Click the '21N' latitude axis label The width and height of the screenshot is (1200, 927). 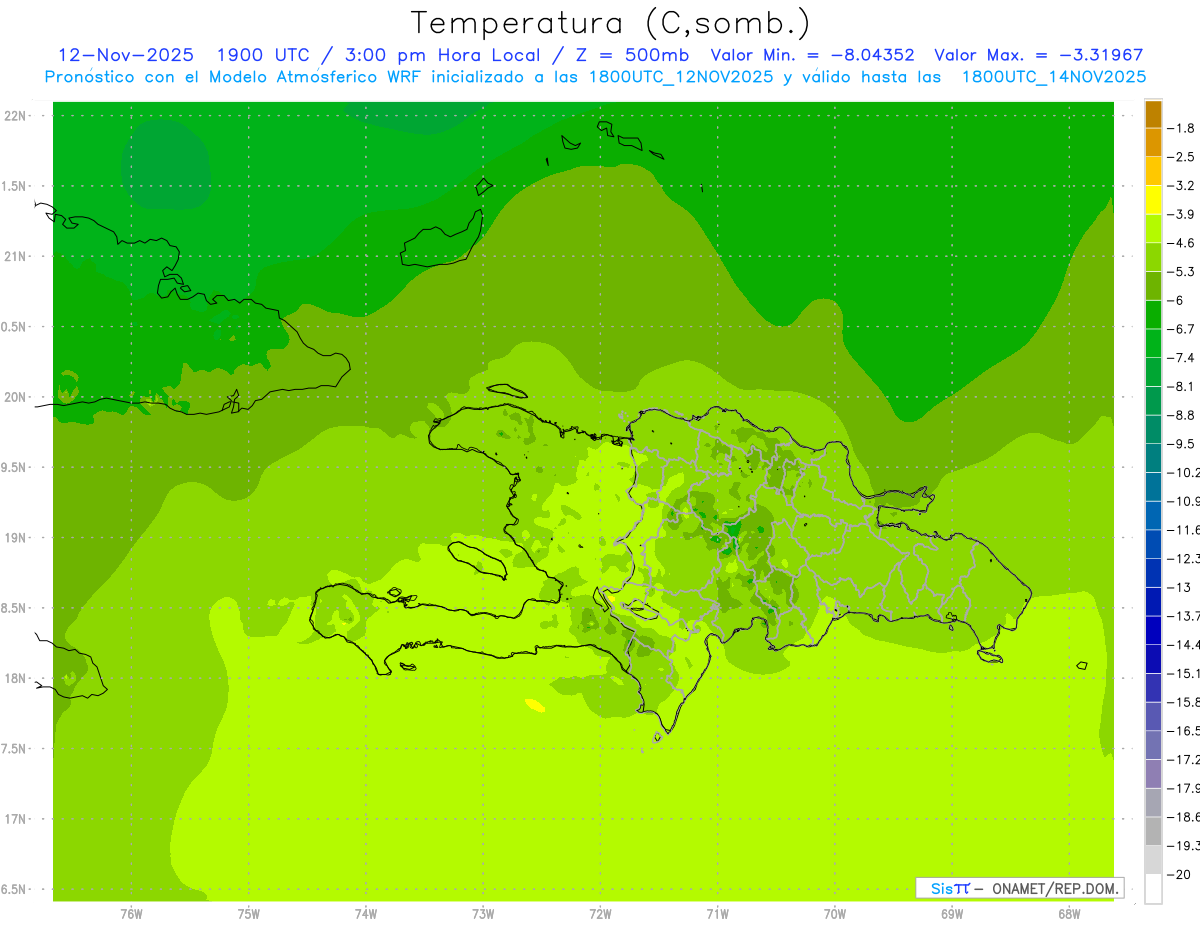click(17, 256)
